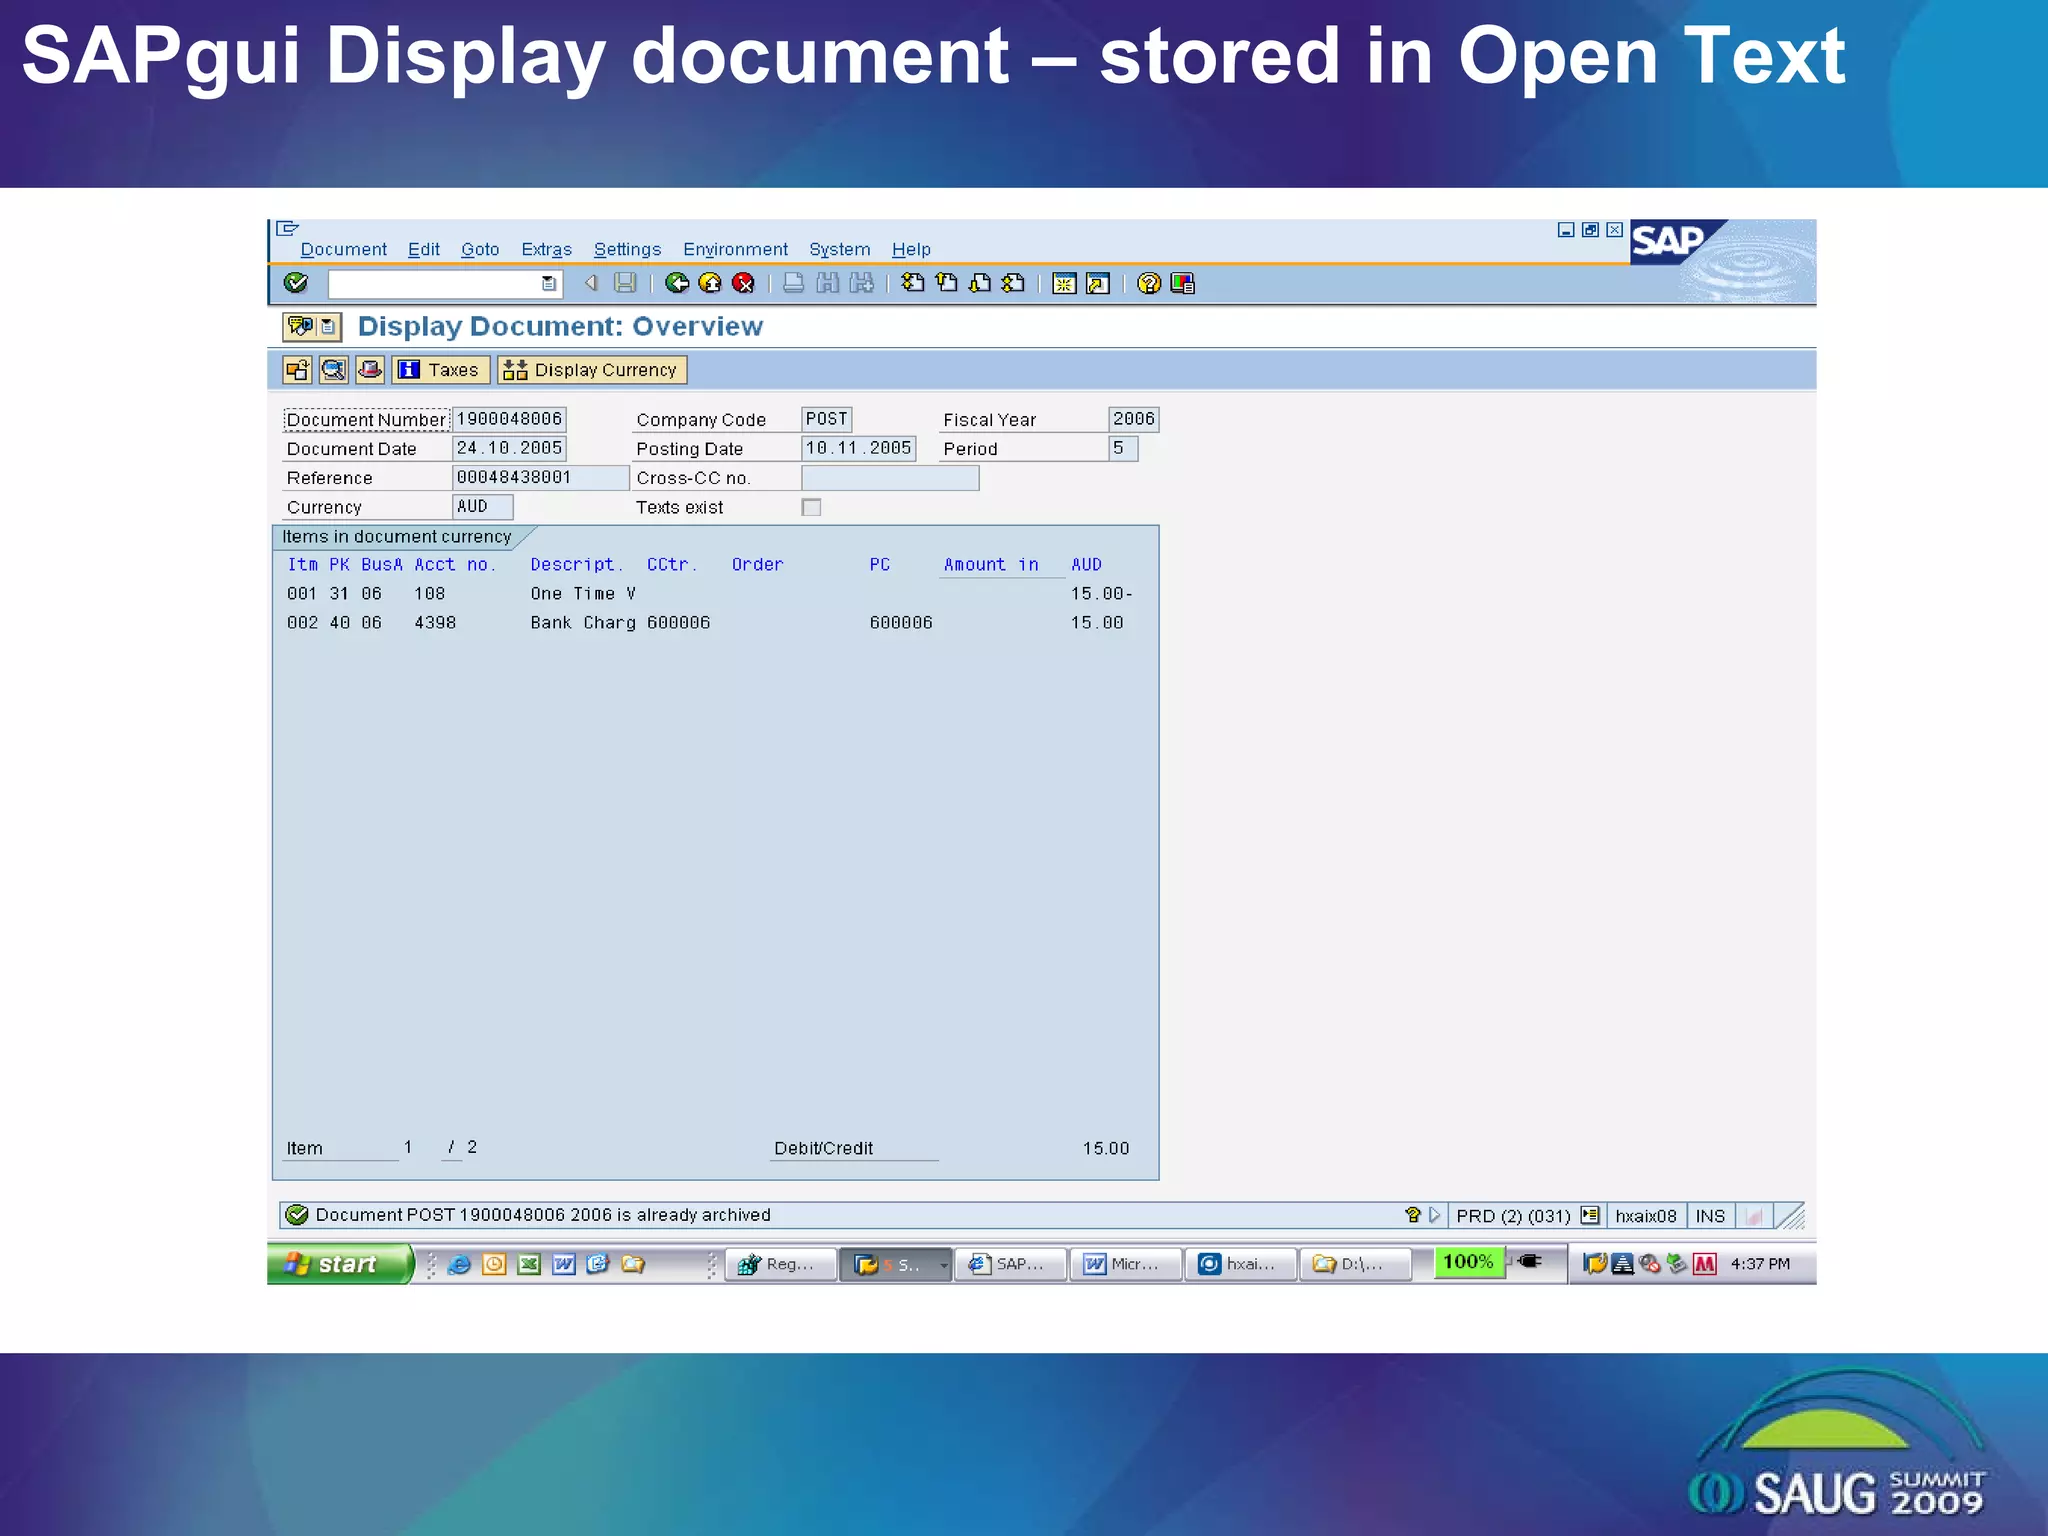The width and height of the screenshot is (2048, 1536).
Task: Open the yellow Help question-mark icon
Action: coord(1149,284)
